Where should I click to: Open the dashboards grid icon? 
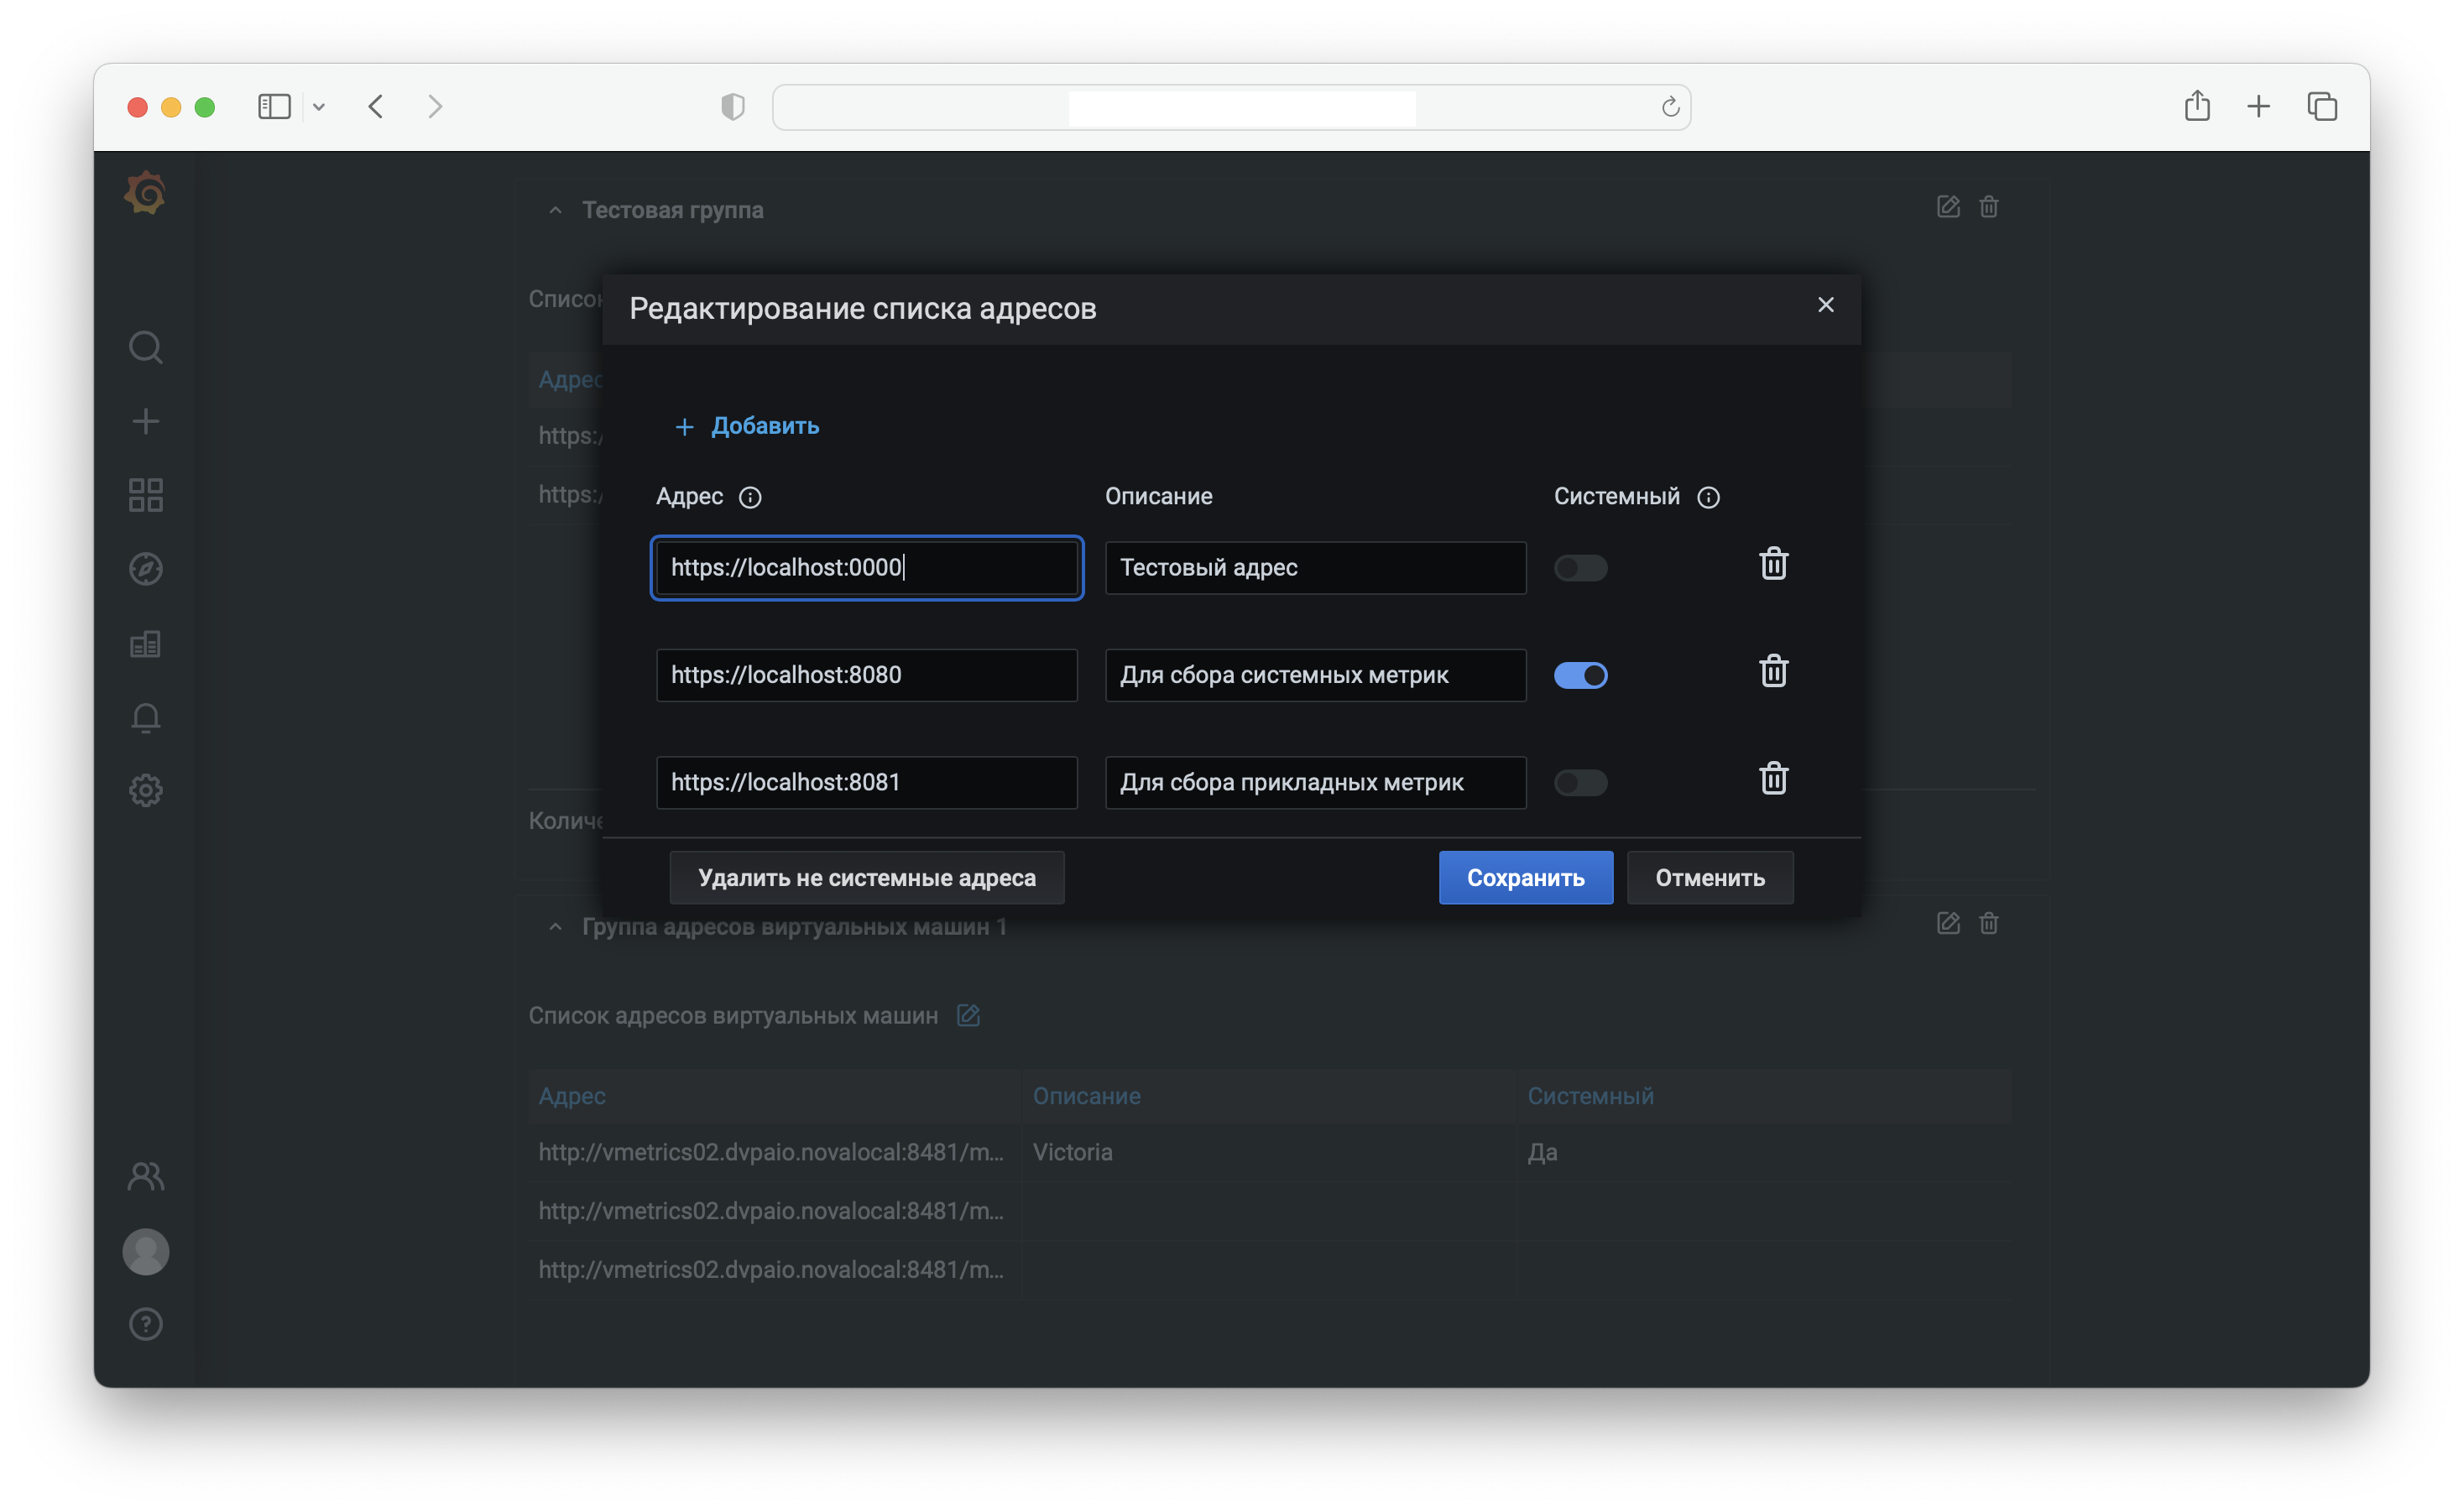tap(146, 495)
